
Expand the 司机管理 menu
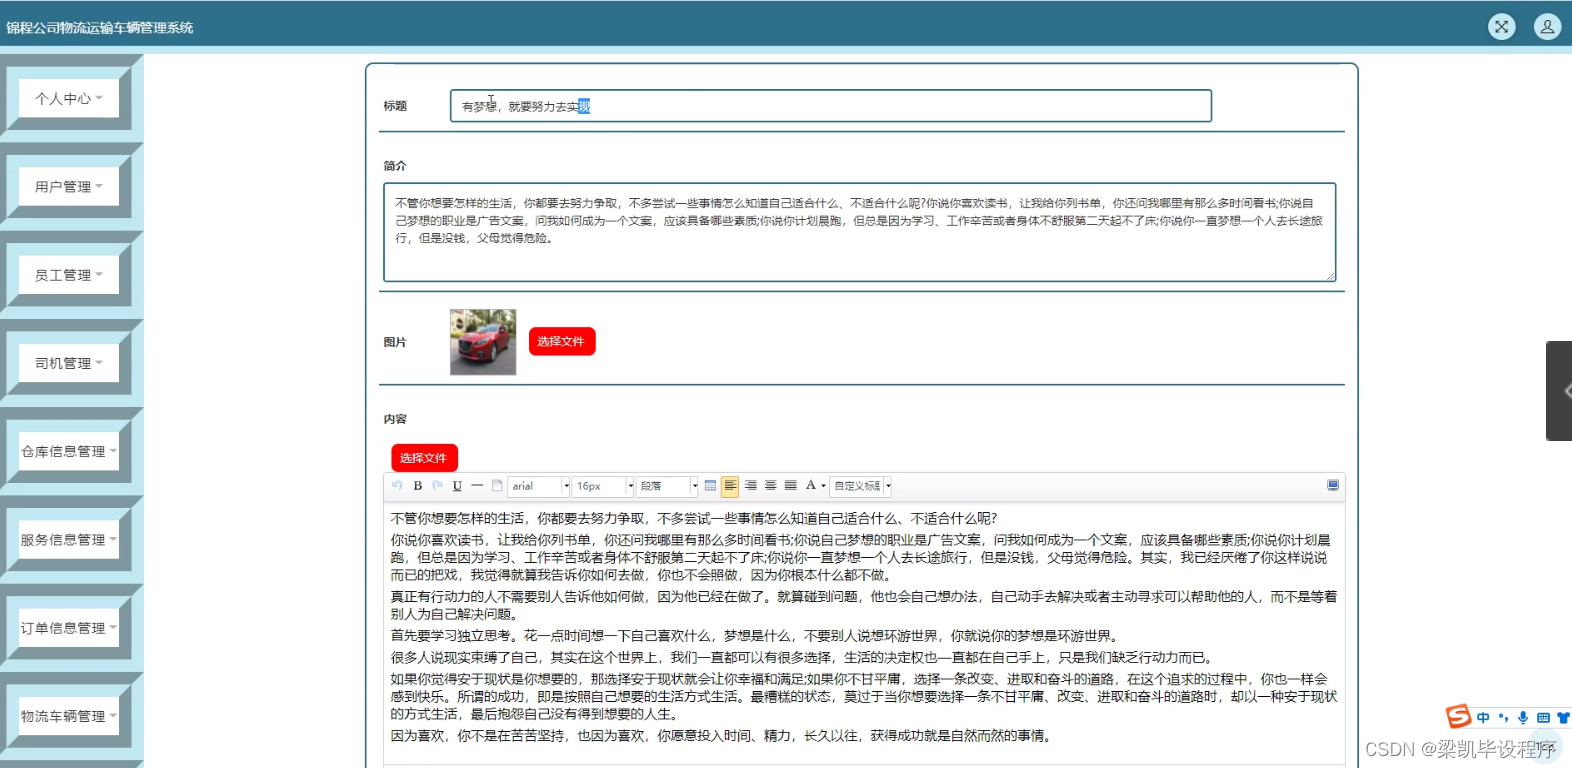[69, 363]
